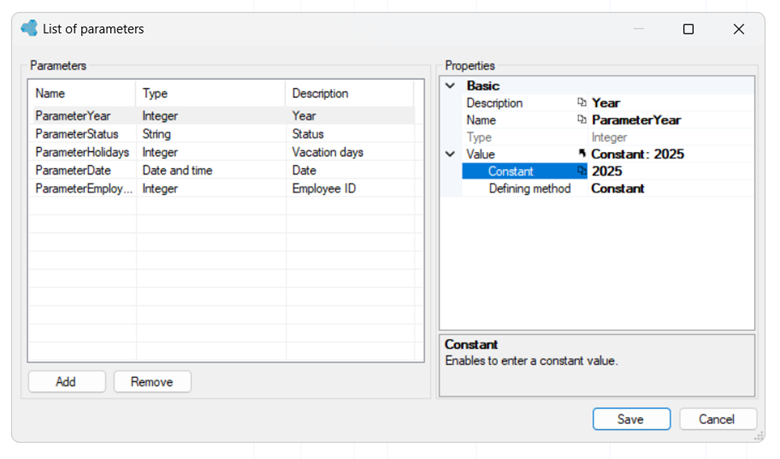Edit the Name value ParameterYear
This screenshot has height=459, width=780.
tap(671, 120)
